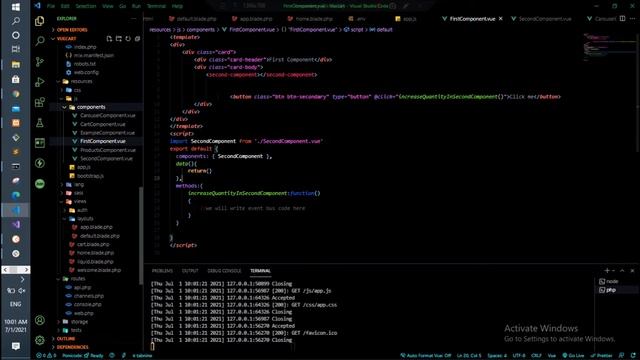This screenshot has width=640, height=360.
Task: Open the File menu
Action: (51, 6)
